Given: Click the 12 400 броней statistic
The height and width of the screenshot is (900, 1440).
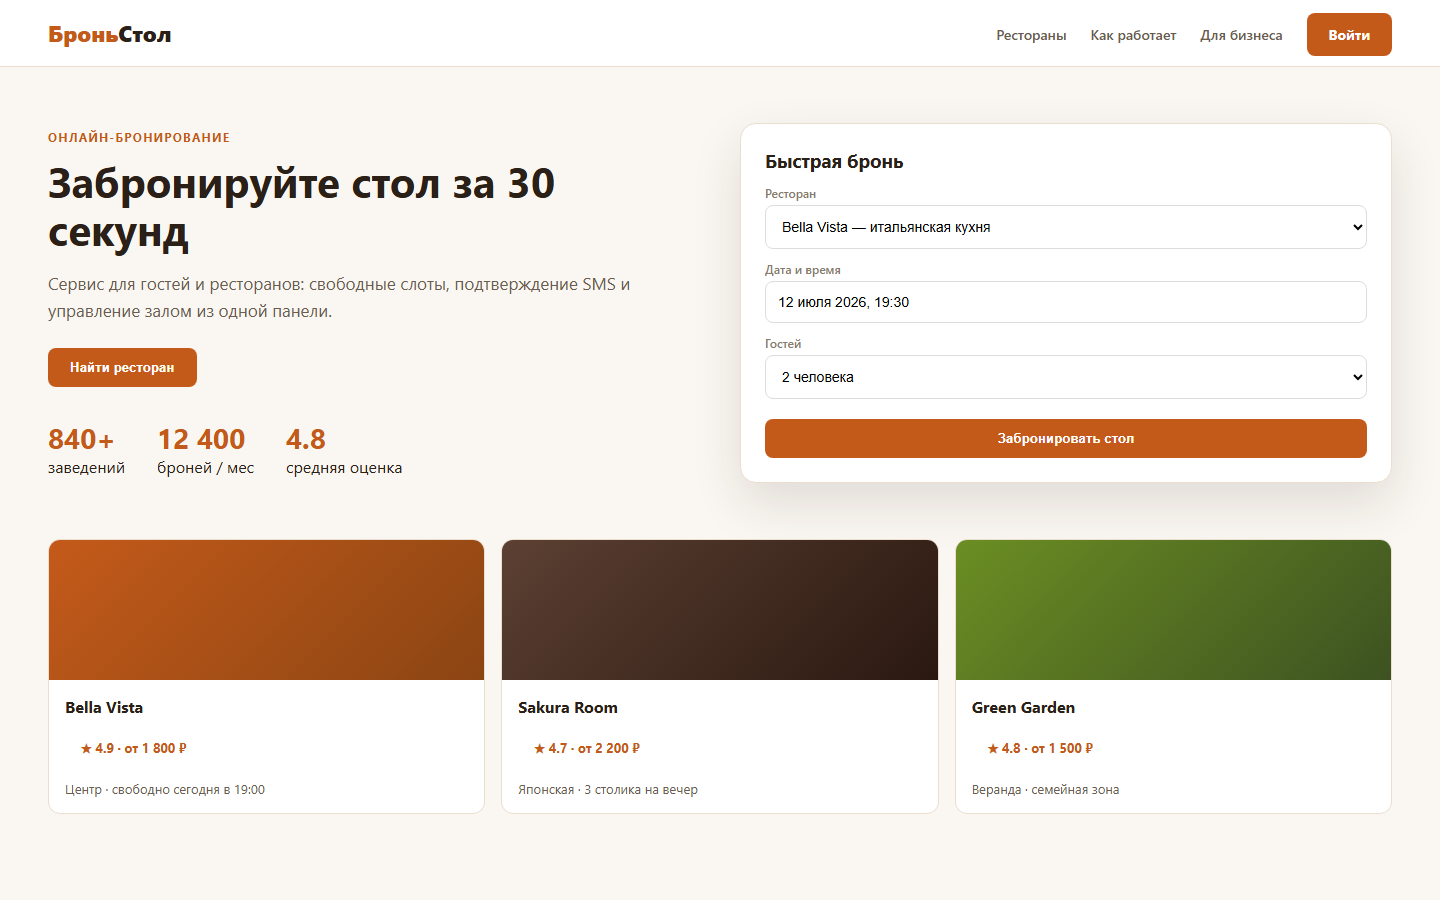Looking at the screenshot, I should click(205, 452).
